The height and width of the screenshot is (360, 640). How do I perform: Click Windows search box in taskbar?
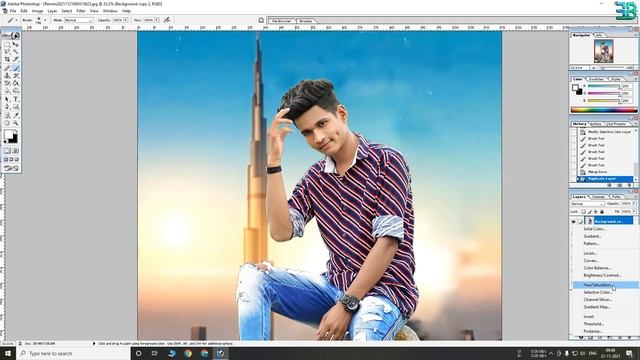coord(73,353)
